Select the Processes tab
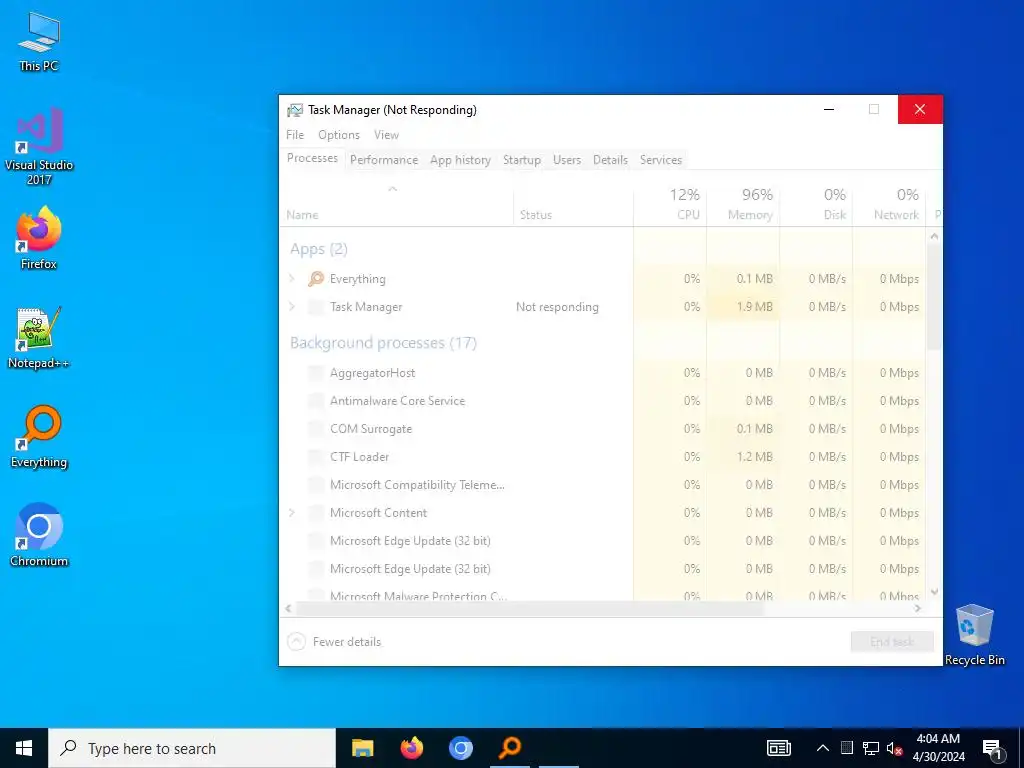 [312, 158]
